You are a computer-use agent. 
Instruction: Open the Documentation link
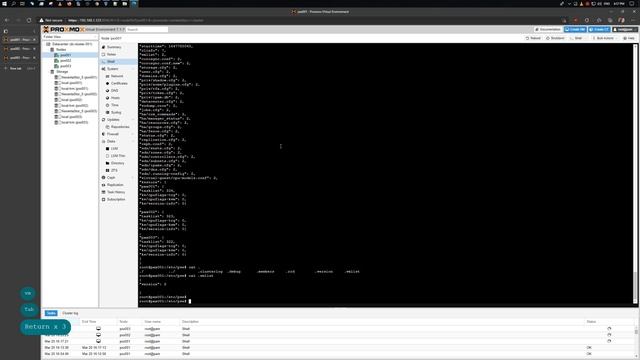click(548, 30)
